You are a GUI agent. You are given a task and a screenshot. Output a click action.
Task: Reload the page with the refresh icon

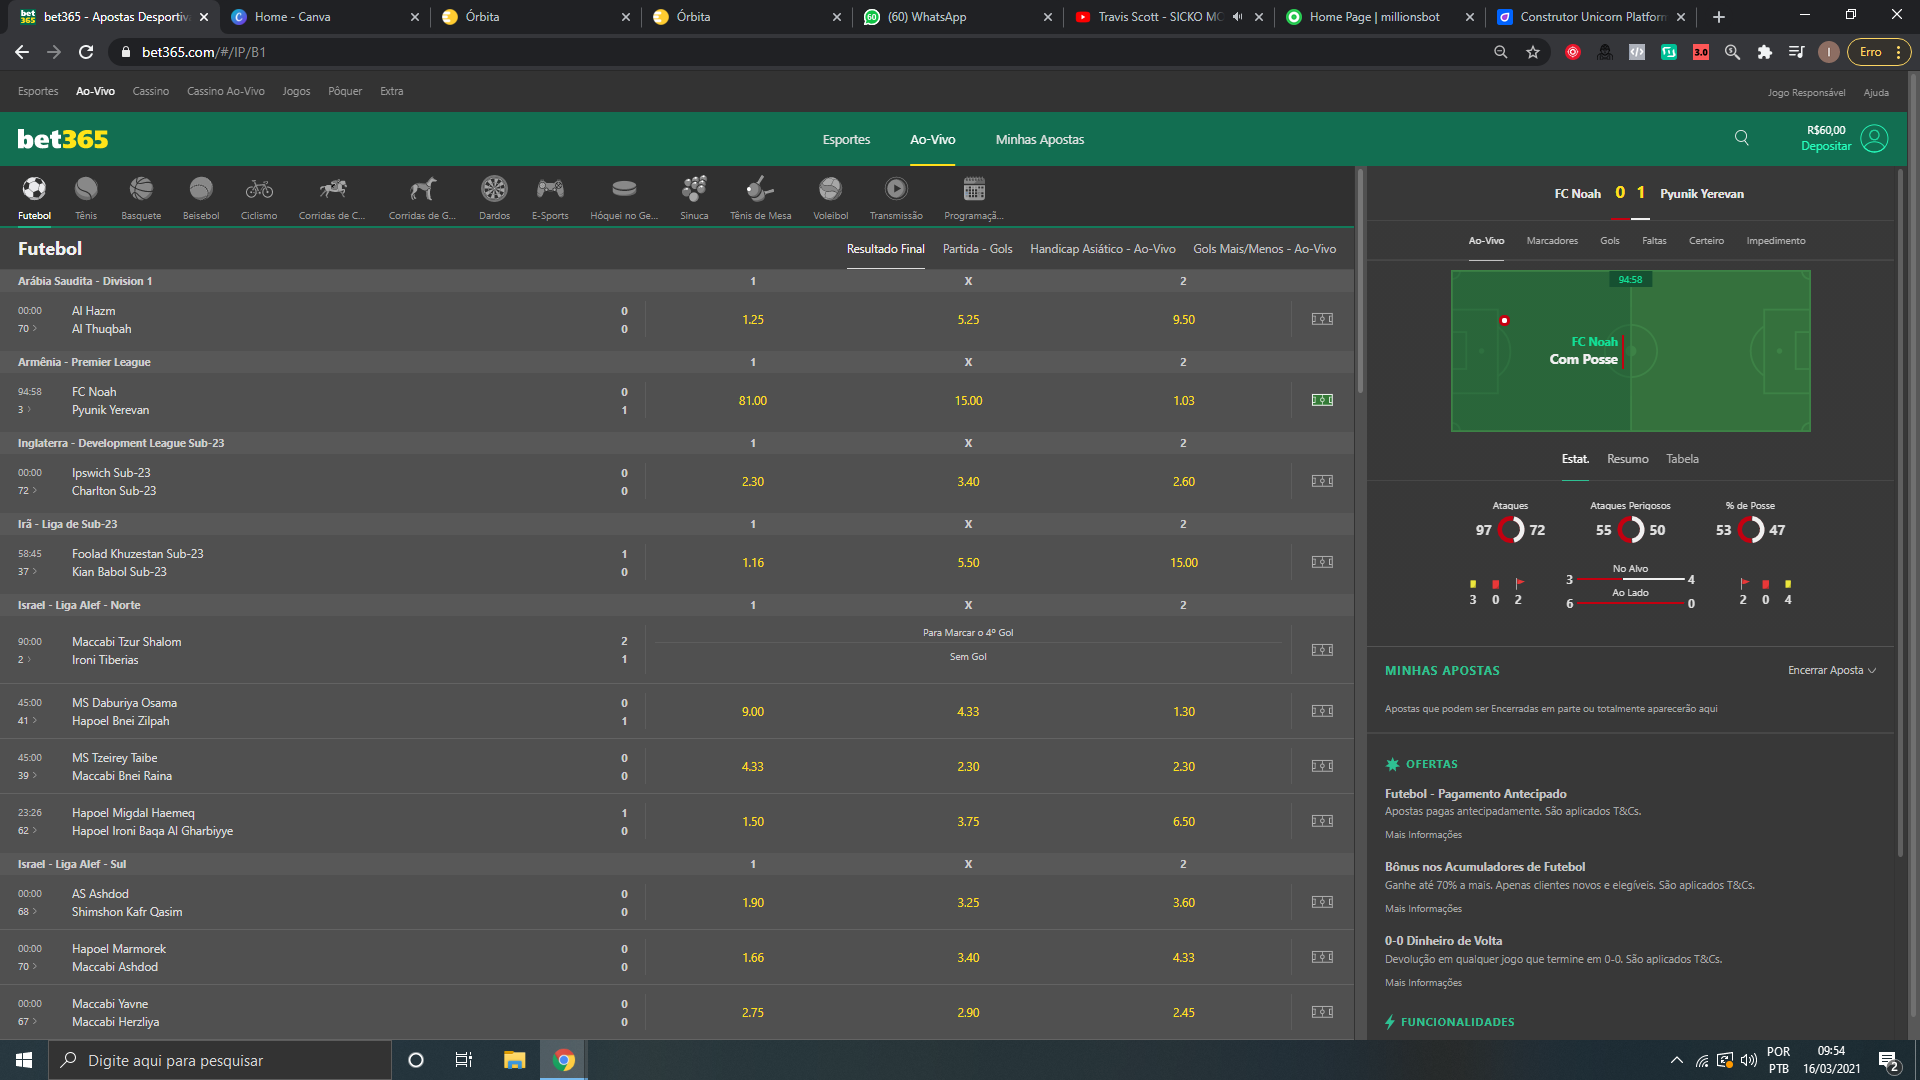pyautogui.click(x=86, y=52)
